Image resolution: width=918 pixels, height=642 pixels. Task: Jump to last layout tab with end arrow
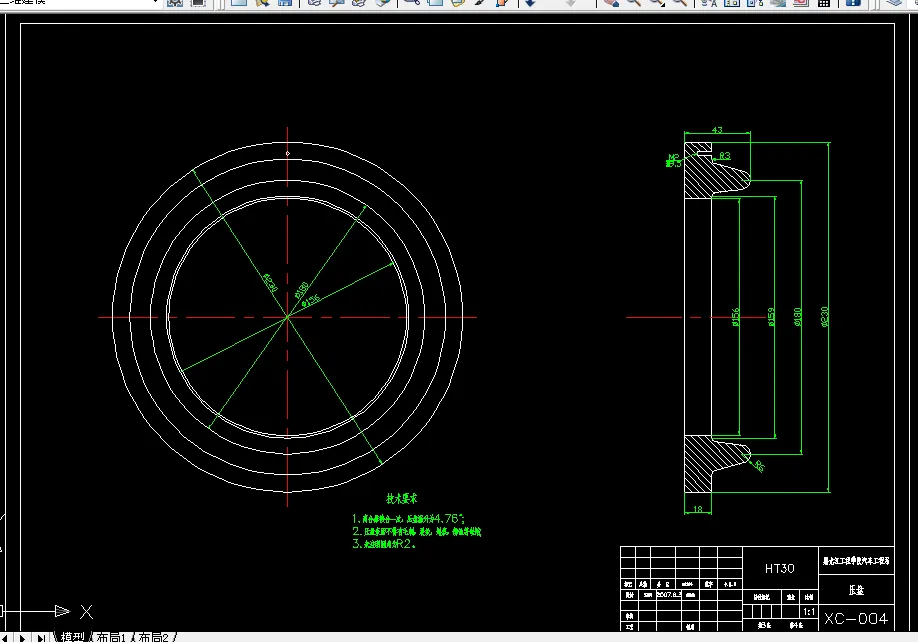pyautogui.click(x=41, y=637)
